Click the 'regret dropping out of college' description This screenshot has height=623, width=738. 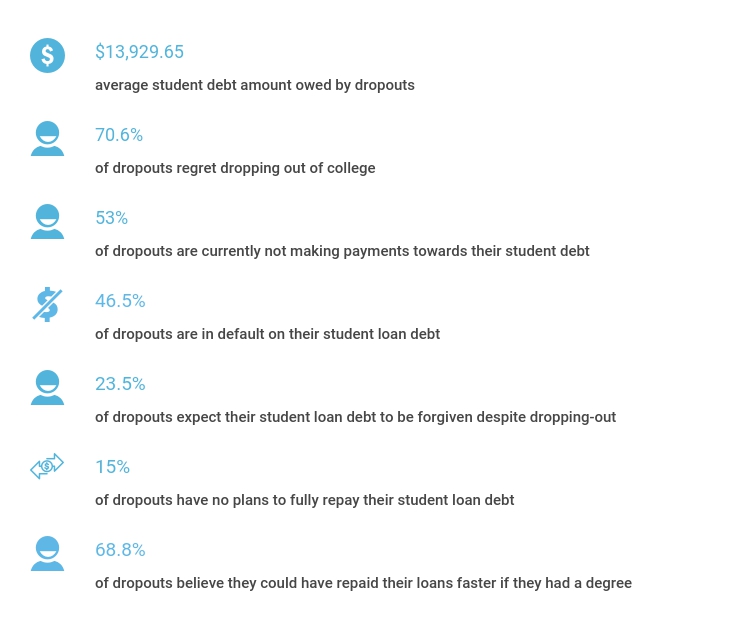click(235, 168)
